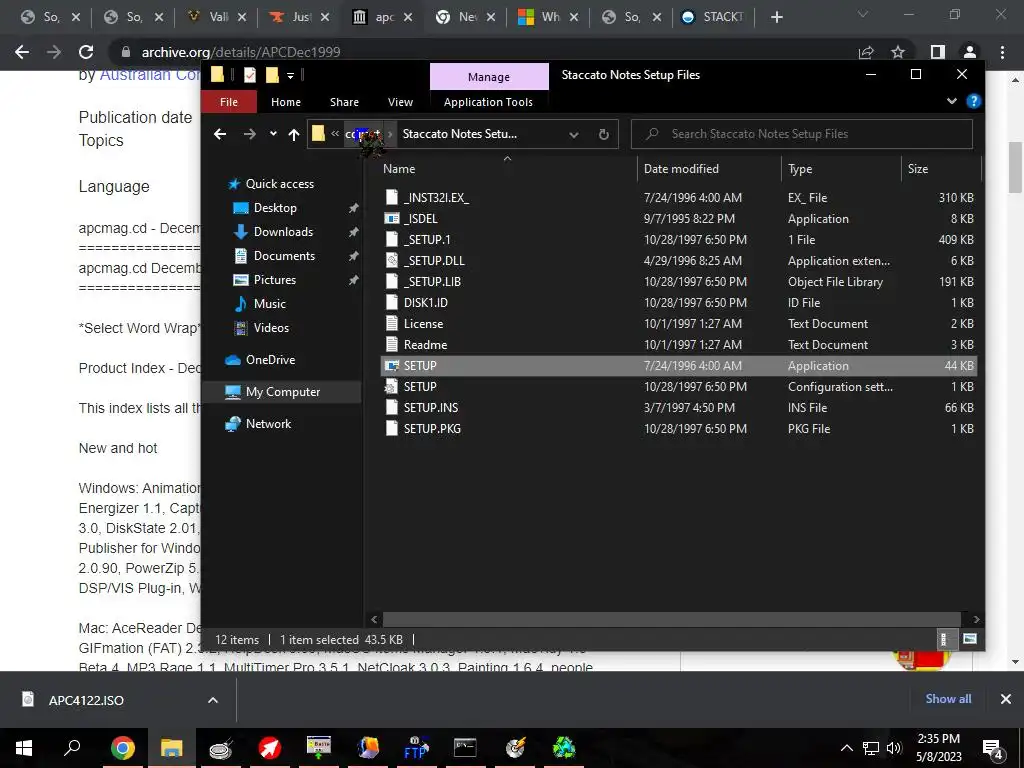Open the Windows Start menu
Image resolution: width=1024 pixels, height=768 pixels.
coord(24,748)
